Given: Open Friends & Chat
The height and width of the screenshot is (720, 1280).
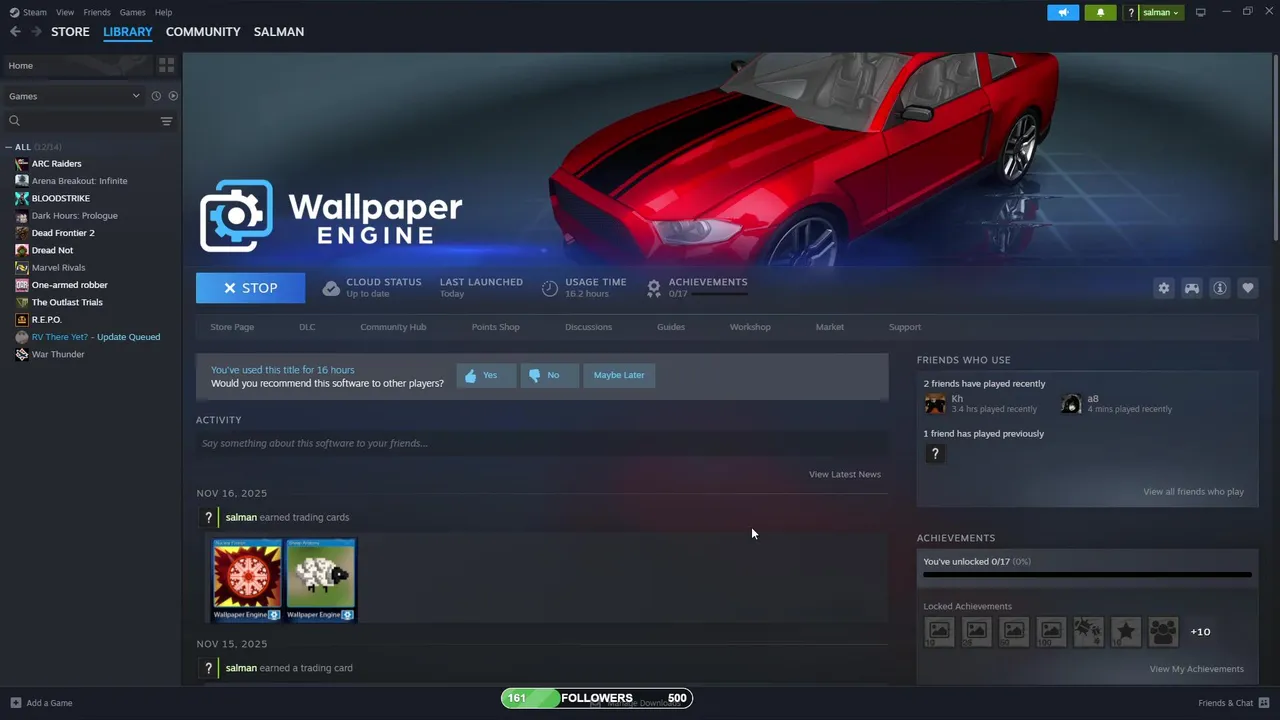Looking at the screenshot, I should click(1233, 703).
